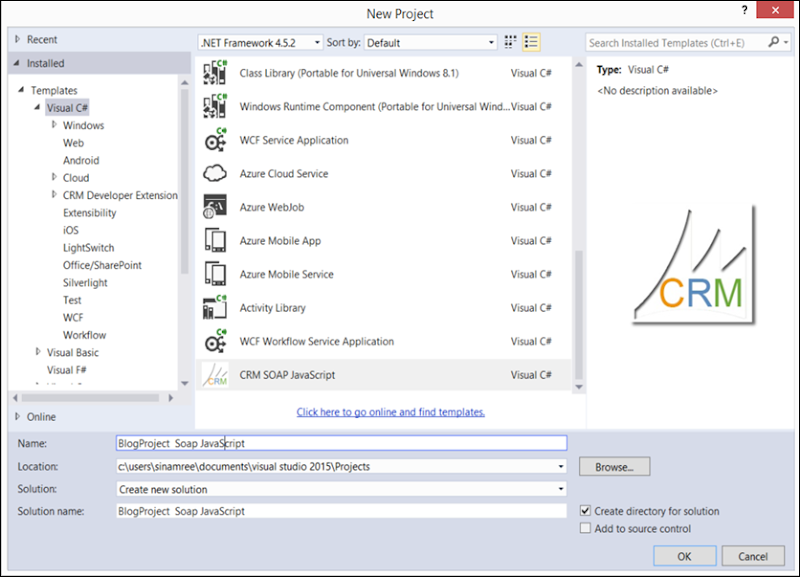Expand the Recent section
This screenshot has width=800, height=577.
[17, 39]
